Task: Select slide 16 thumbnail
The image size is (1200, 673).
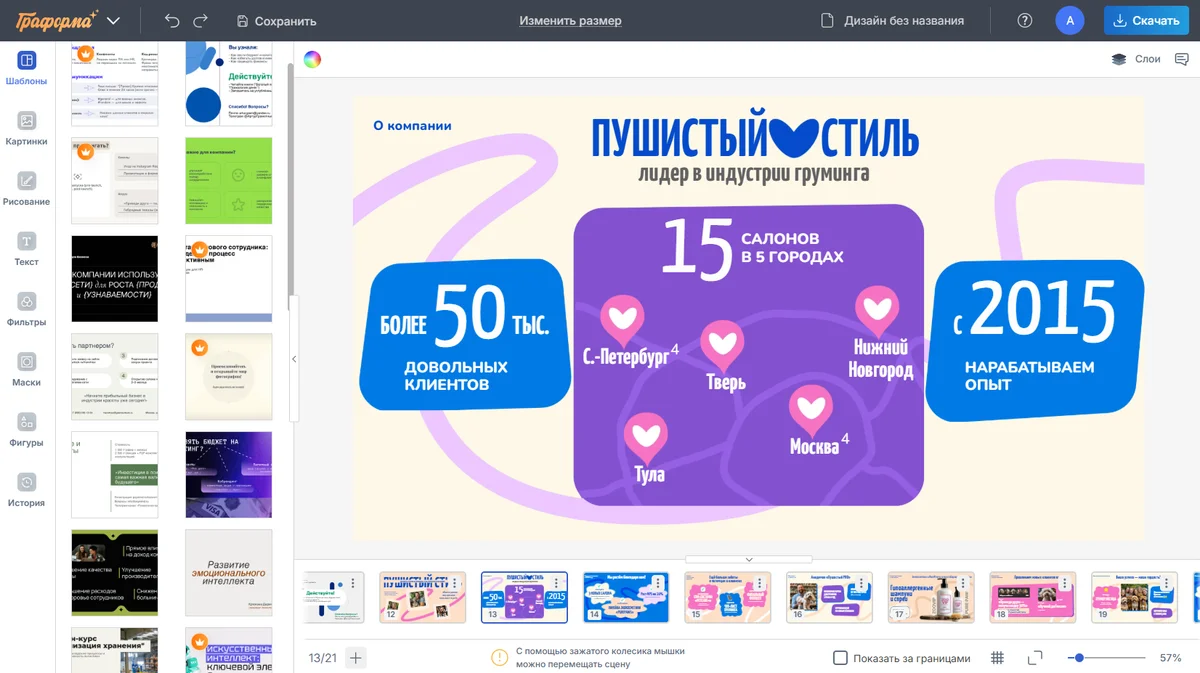Action: pyautogui.click(x=829, y=597)
